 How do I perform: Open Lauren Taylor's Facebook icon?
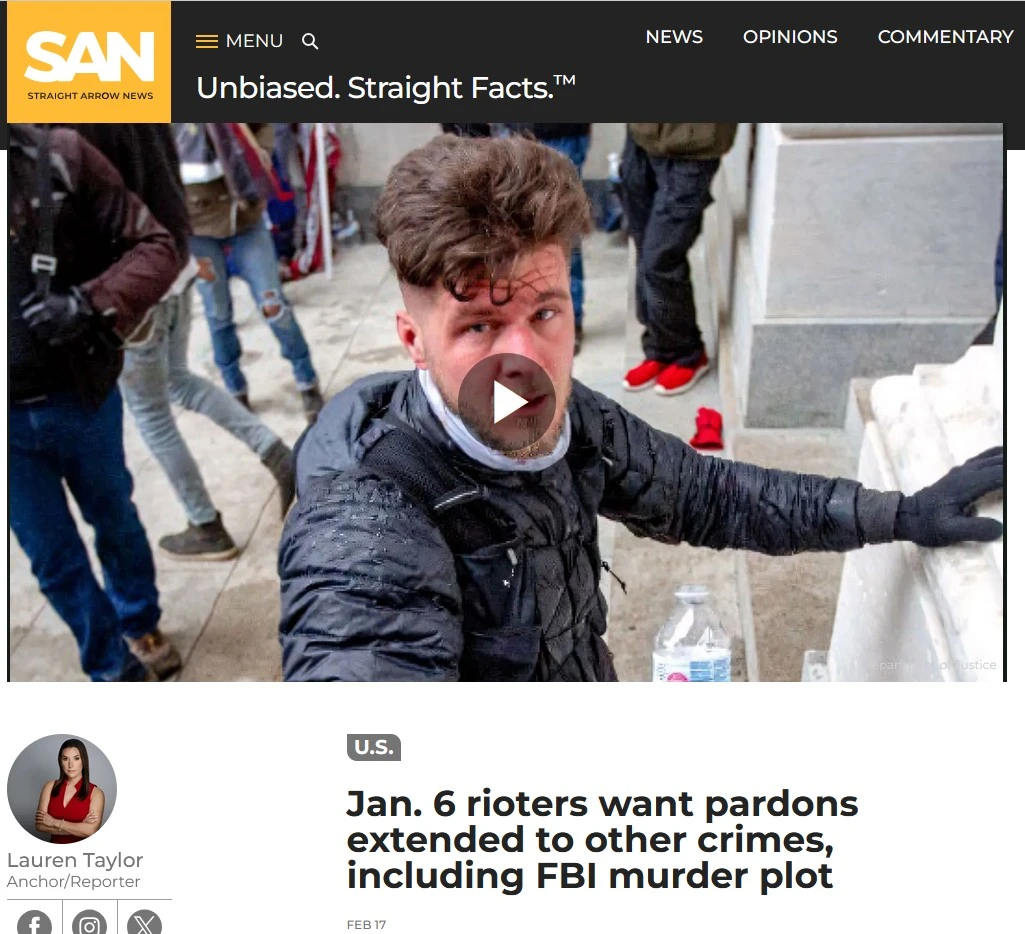pos(34,923)
